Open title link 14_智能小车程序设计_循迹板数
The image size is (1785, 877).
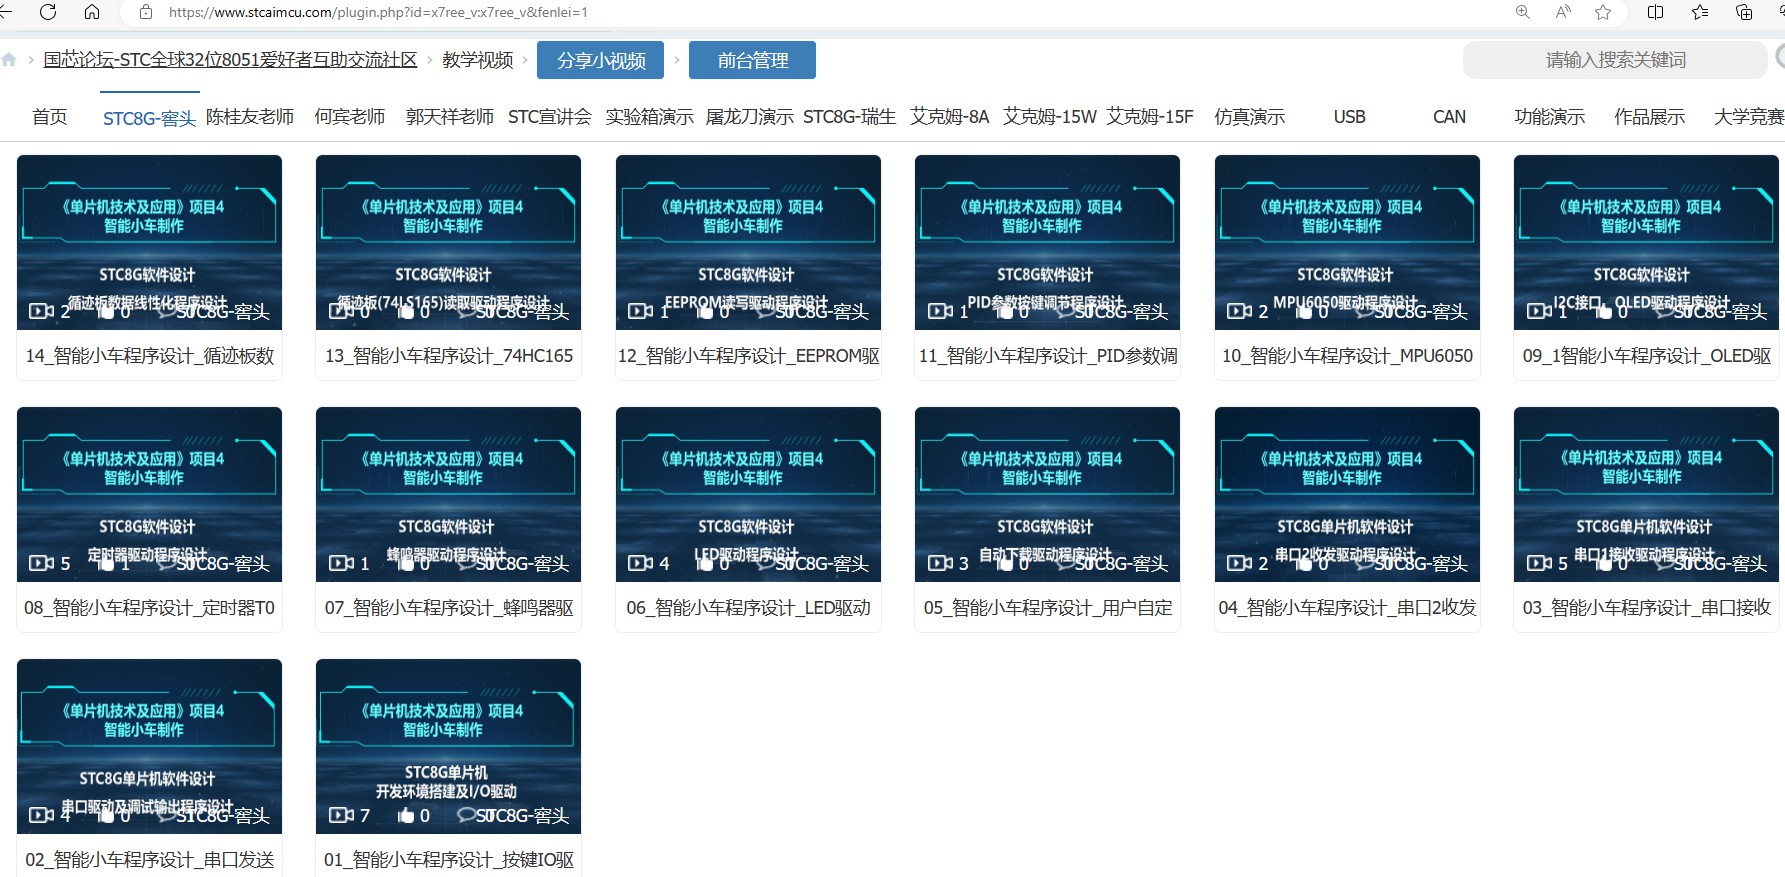tap(149, 356)
